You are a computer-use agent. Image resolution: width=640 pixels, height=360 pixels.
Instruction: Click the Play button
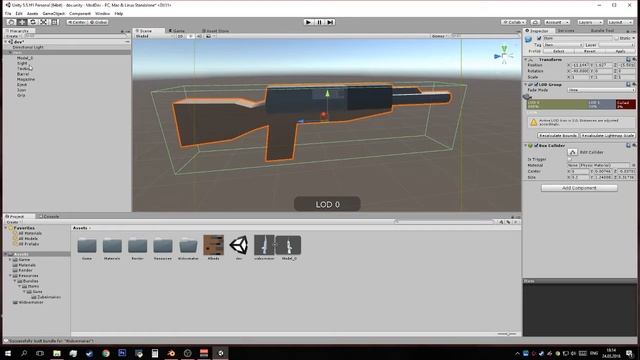coord(309,22)
